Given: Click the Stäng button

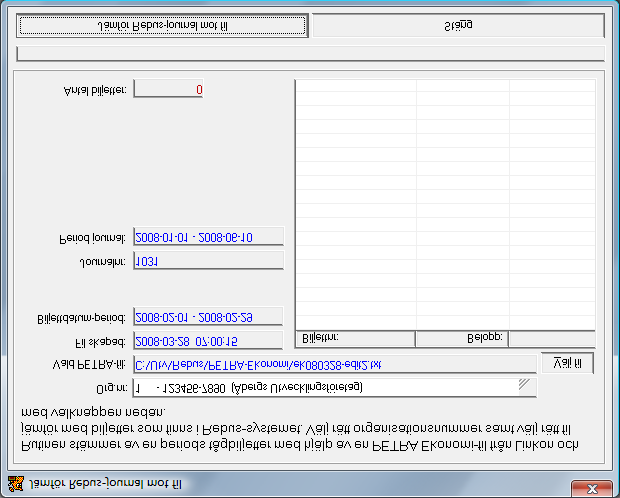Looking at the screenshot, I should [x=458, y=26].
